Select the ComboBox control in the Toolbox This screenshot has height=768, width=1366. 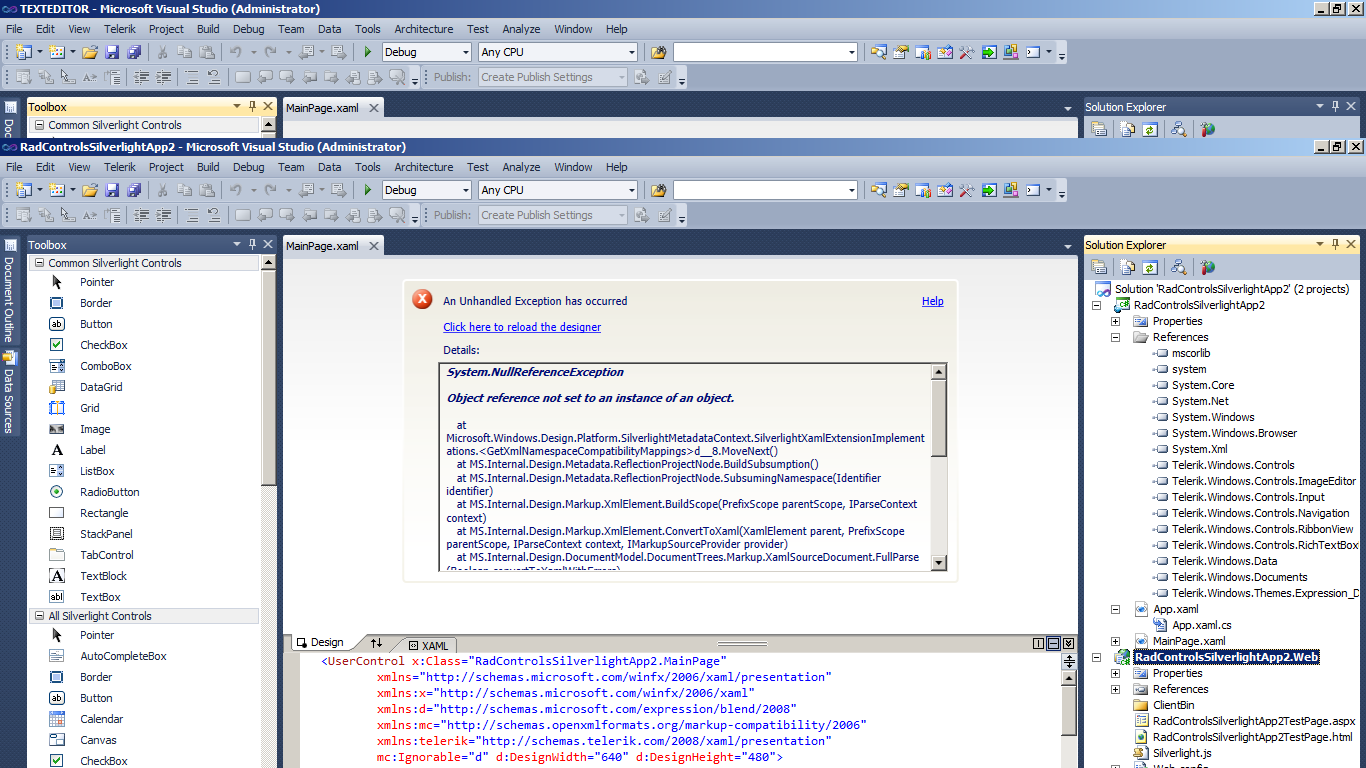tap(106, 366)
